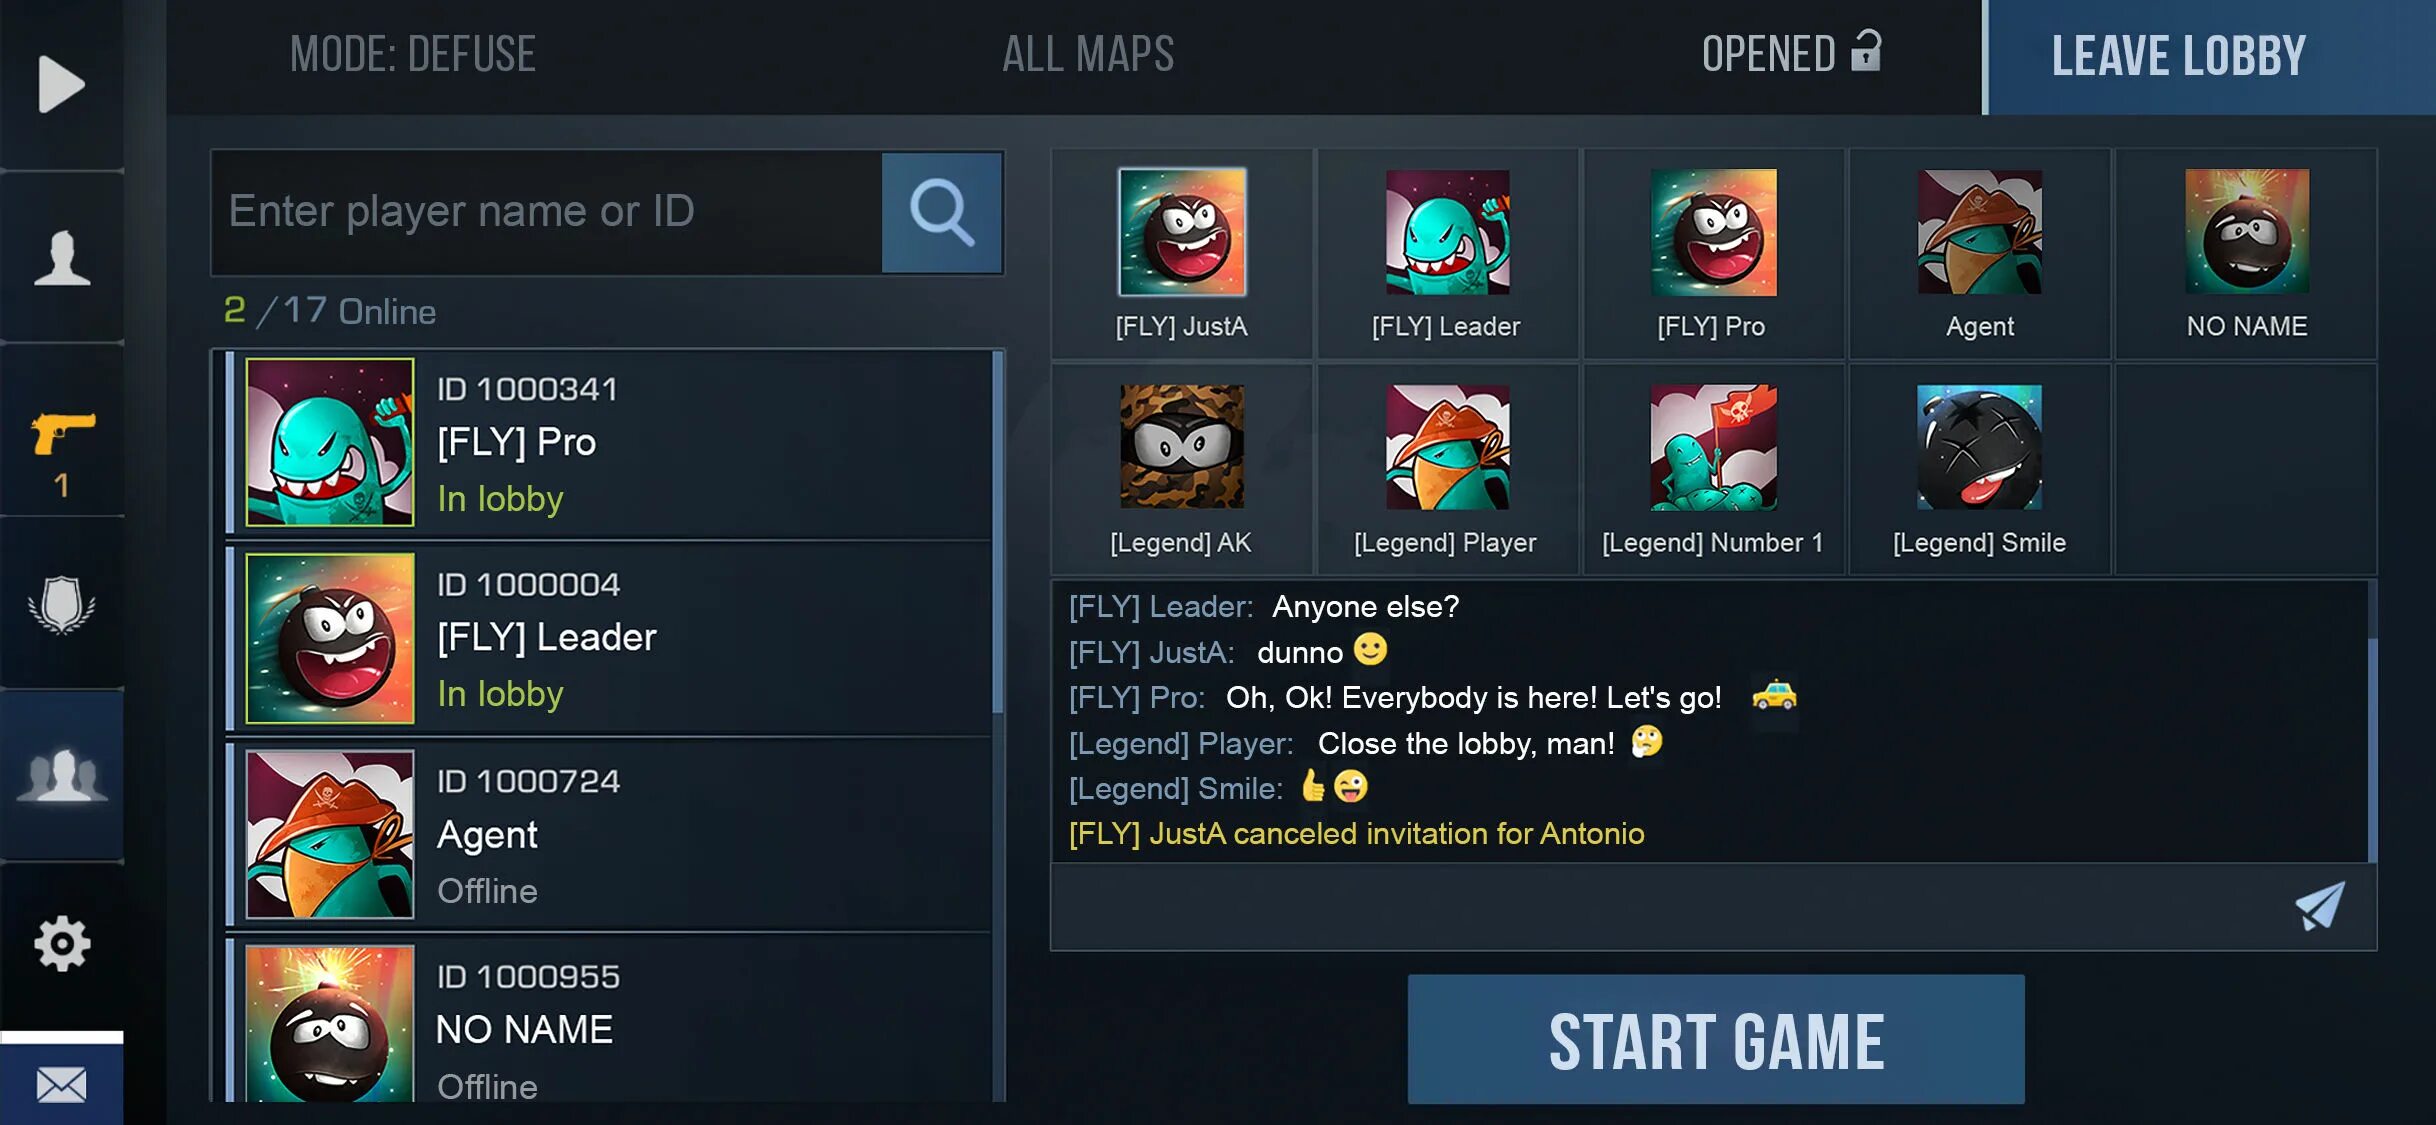This screenshot has height=1125, width=2436.
Task: Click the magnifier search icon
Action: click(x=942, y=212)
